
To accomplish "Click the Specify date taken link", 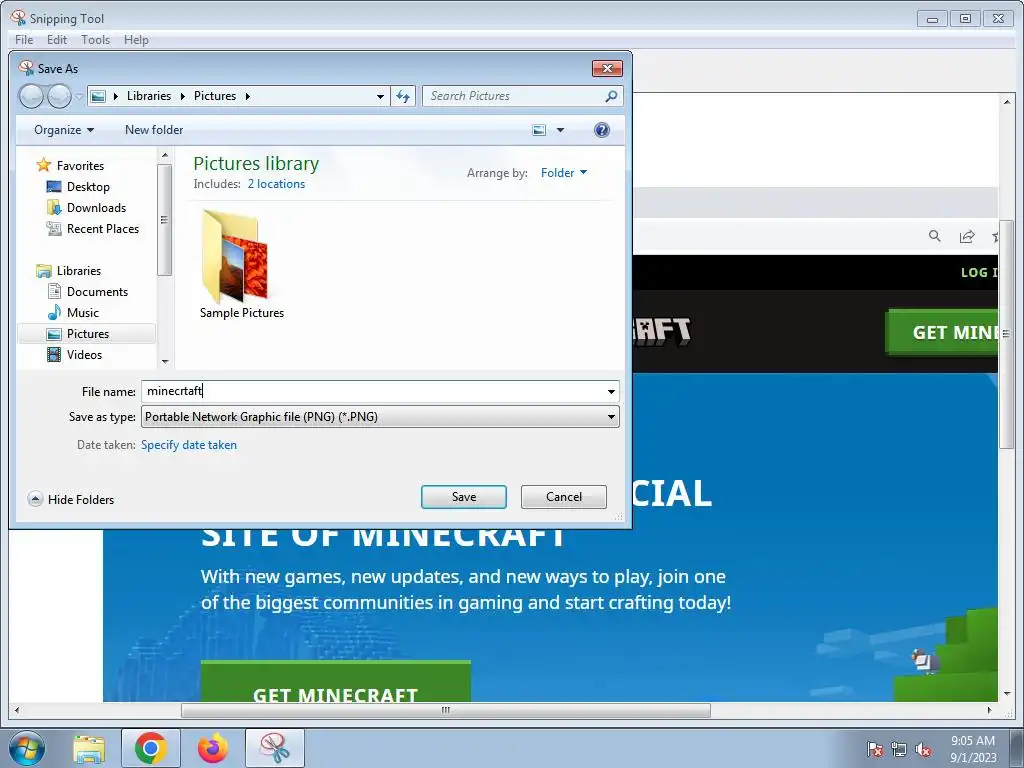I will click(x=189, y=445).
